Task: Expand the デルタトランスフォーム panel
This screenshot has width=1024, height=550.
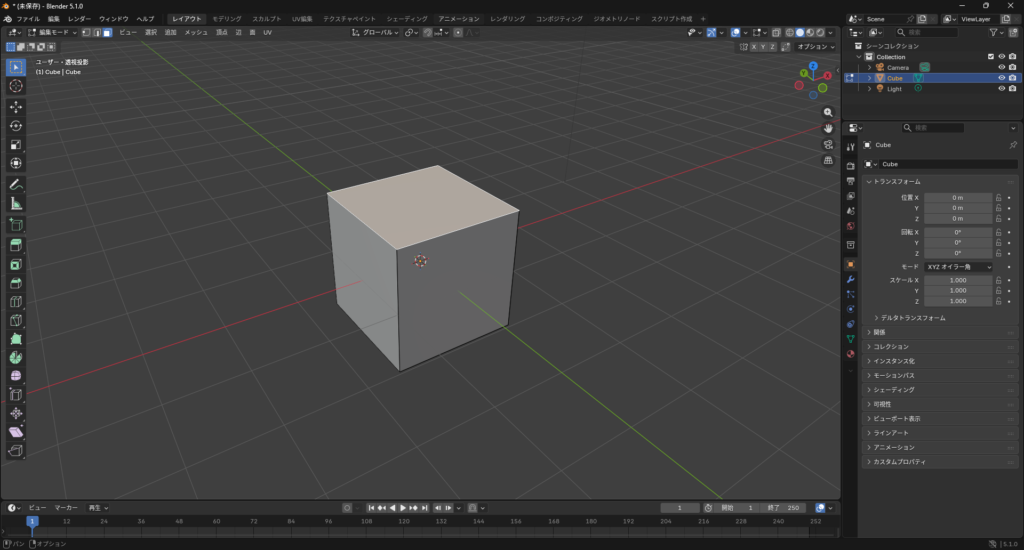Action: tap(910, 317)
